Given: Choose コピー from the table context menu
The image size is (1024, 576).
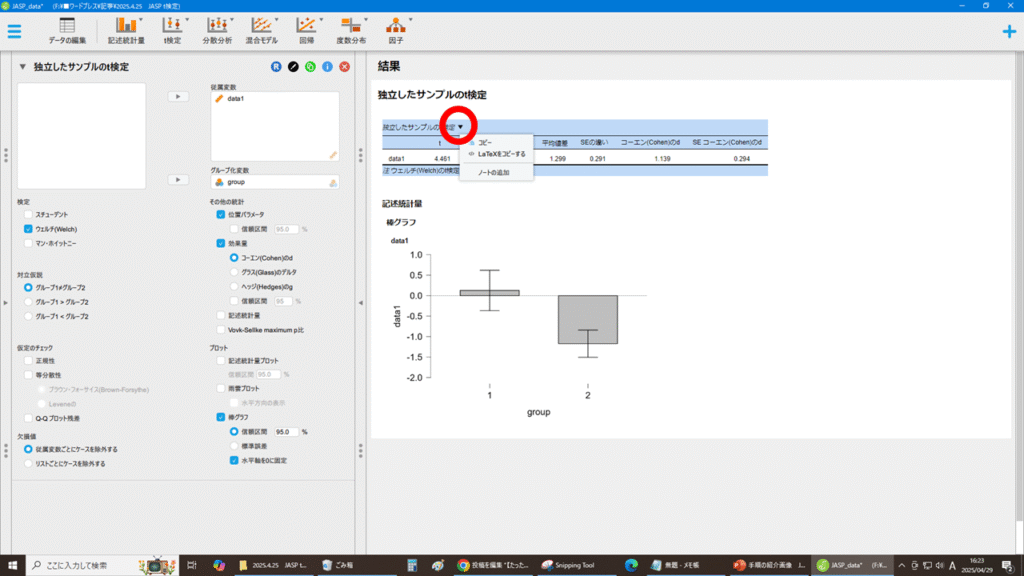Looking at the screenshot, I should (485, 142).
